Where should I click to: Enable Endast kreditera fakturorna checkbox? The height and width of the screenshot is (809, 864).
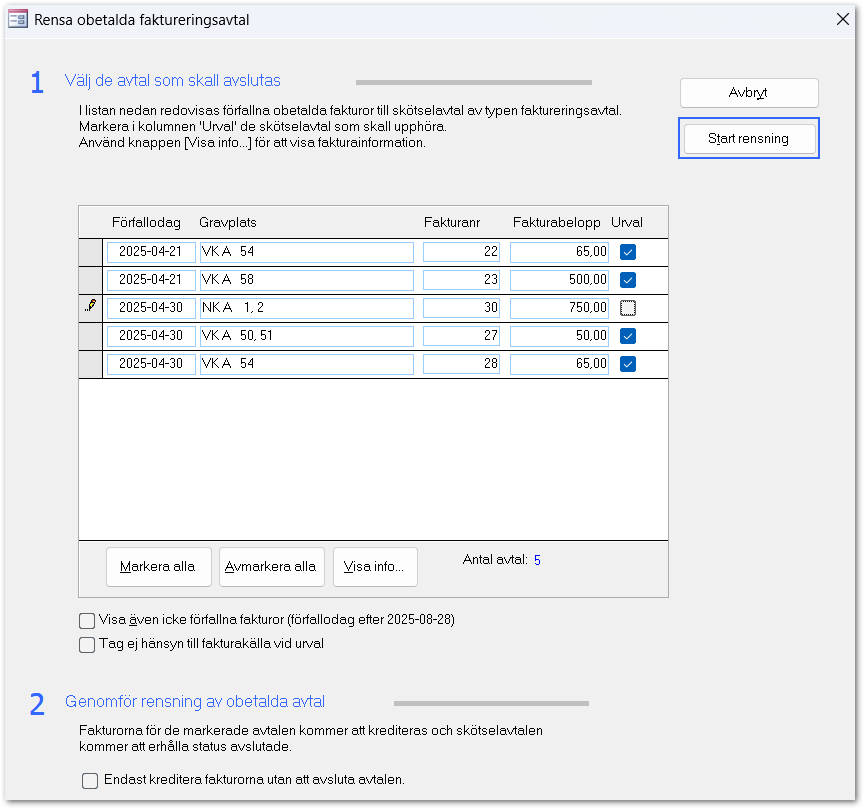(90, 781)
